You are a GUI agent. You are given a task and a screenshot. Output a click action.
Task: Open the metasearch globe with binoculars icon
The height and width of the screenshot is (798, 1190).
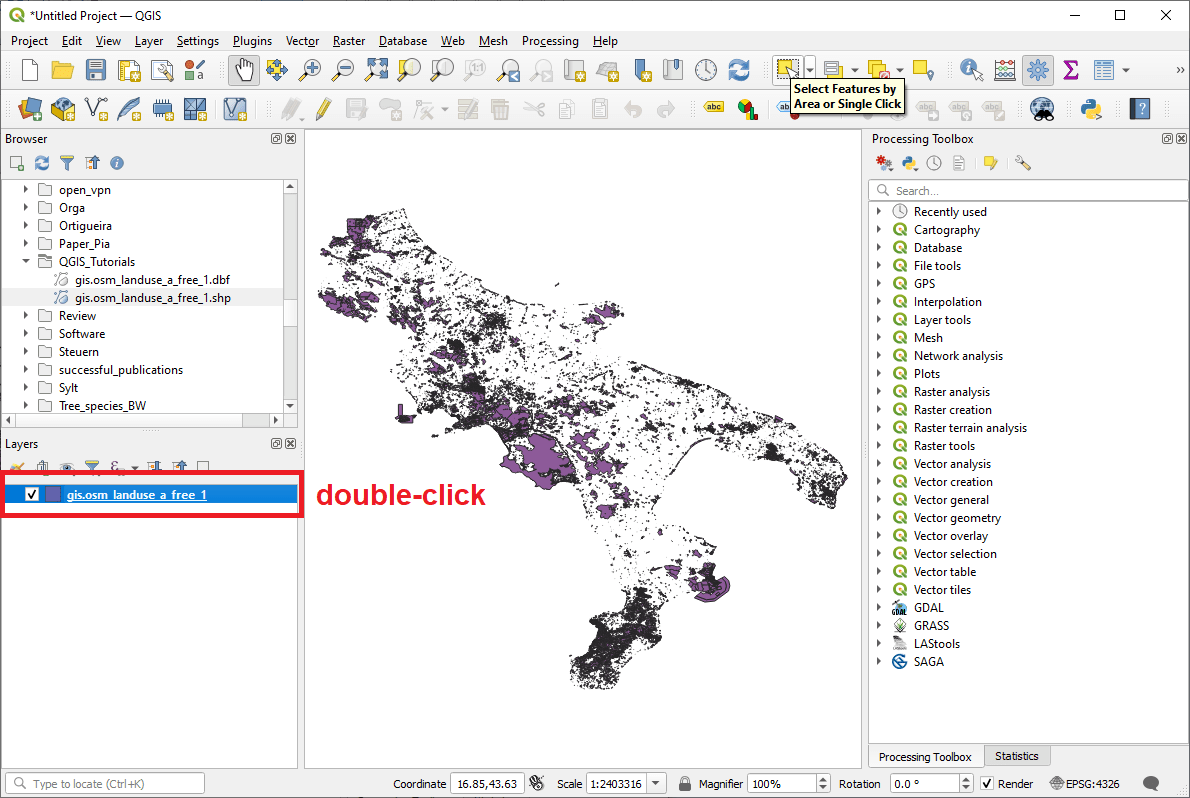tap(1042, 109)
